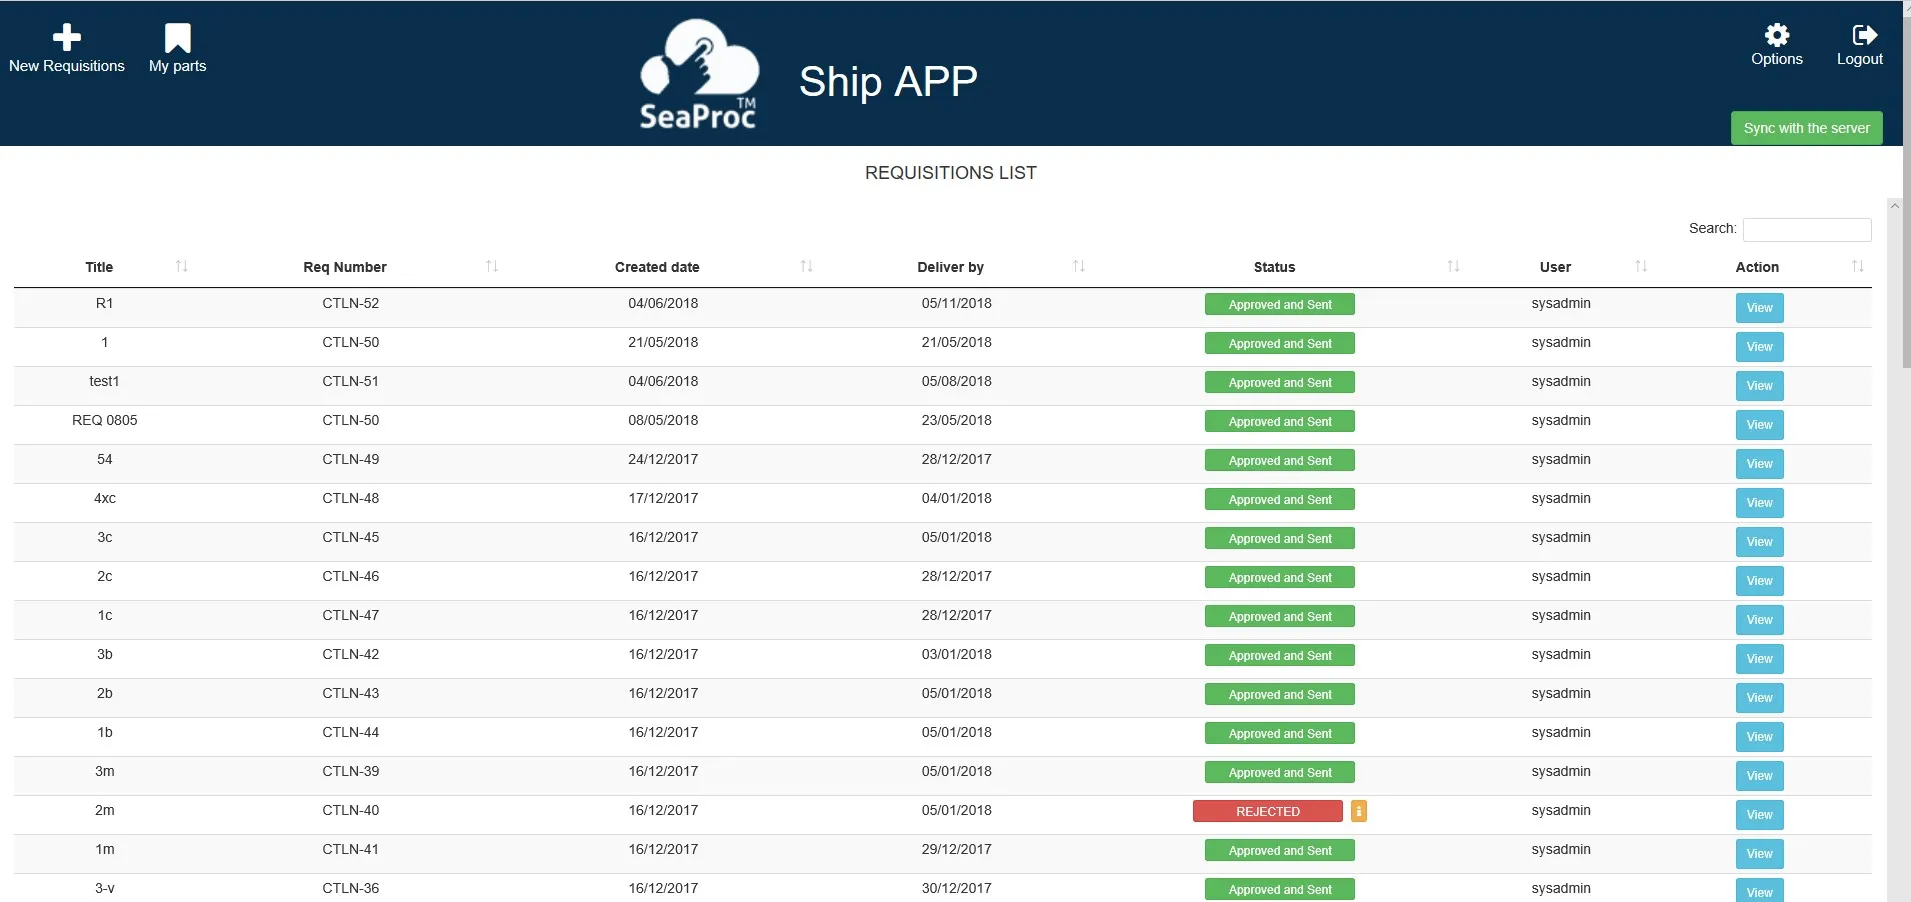Click the sort icon beside Status column
The height and width of the screenshot is (902, 1911).
click(x=1452, y=266)
